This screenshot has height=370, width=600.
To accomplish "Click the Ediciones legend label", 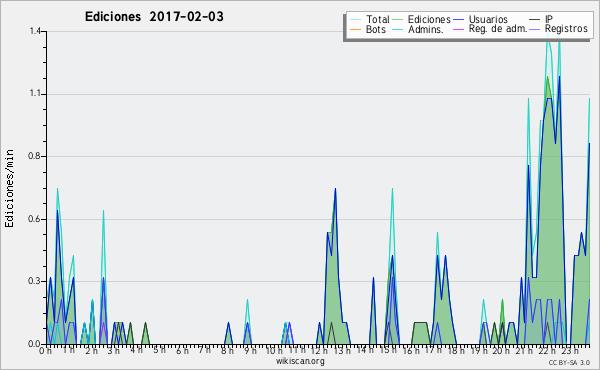I will coord(429,19).
